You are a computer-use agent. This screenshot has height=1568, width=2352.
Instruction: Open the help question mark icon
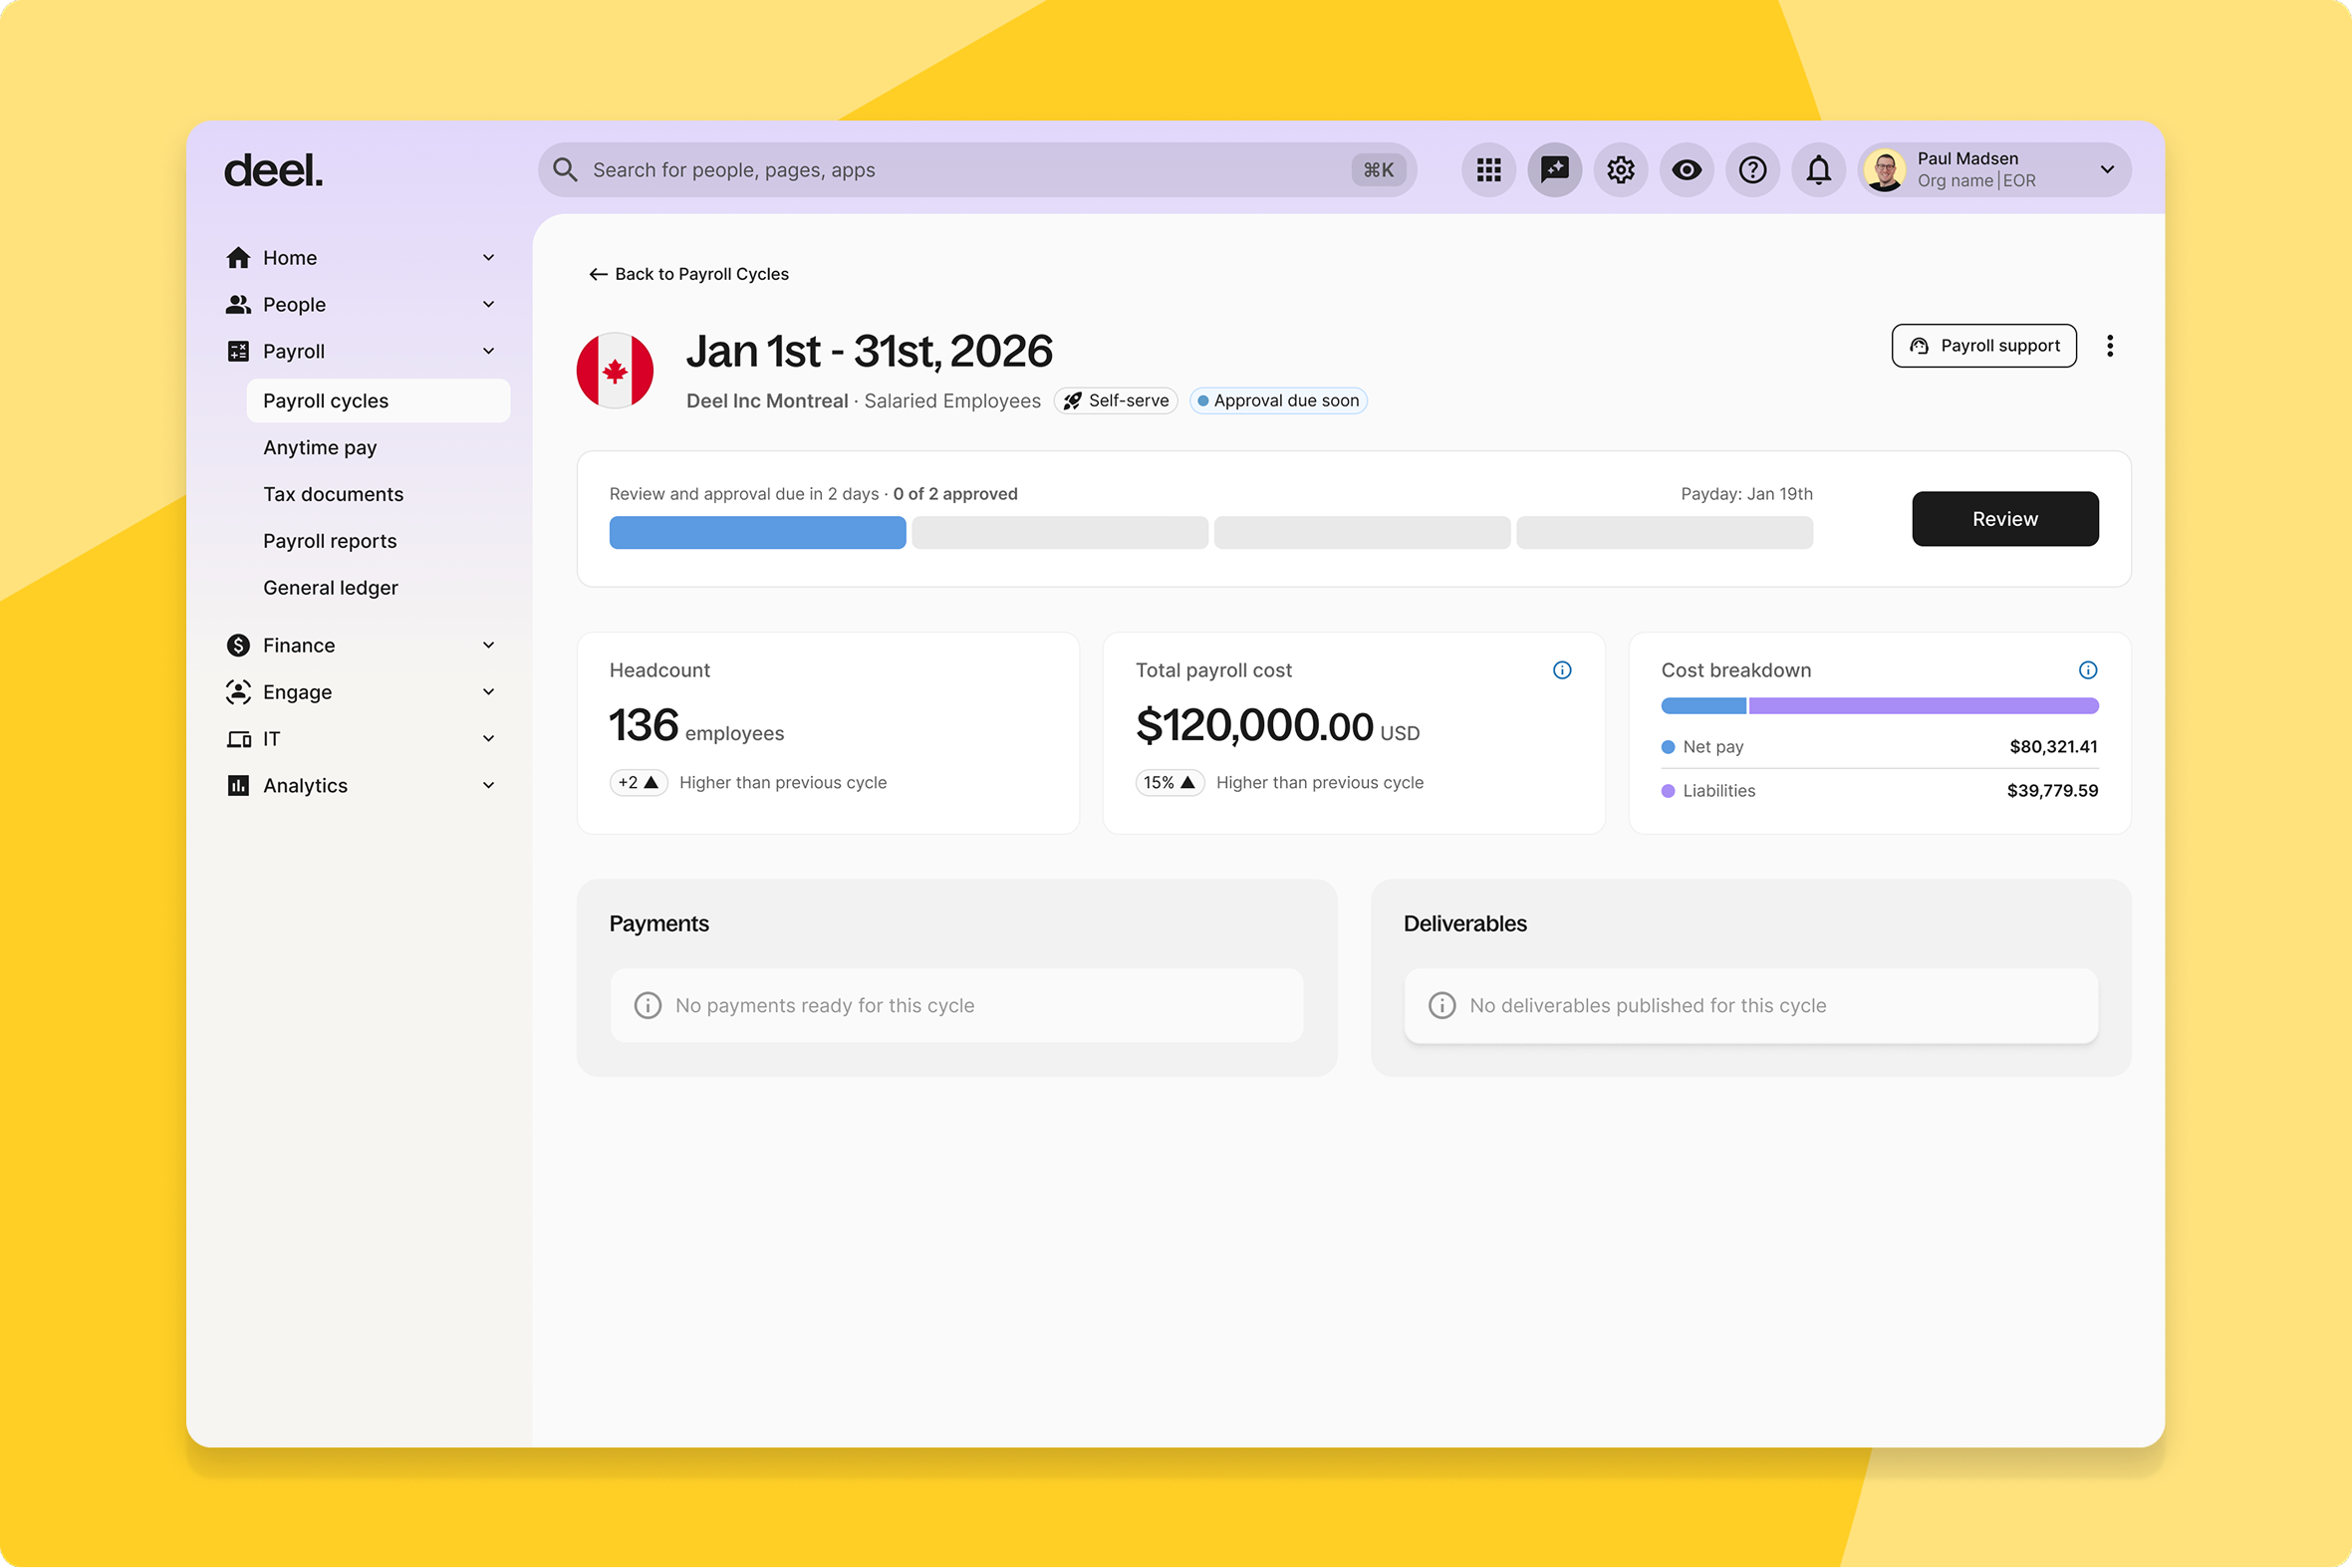[x=1753, y=170]
